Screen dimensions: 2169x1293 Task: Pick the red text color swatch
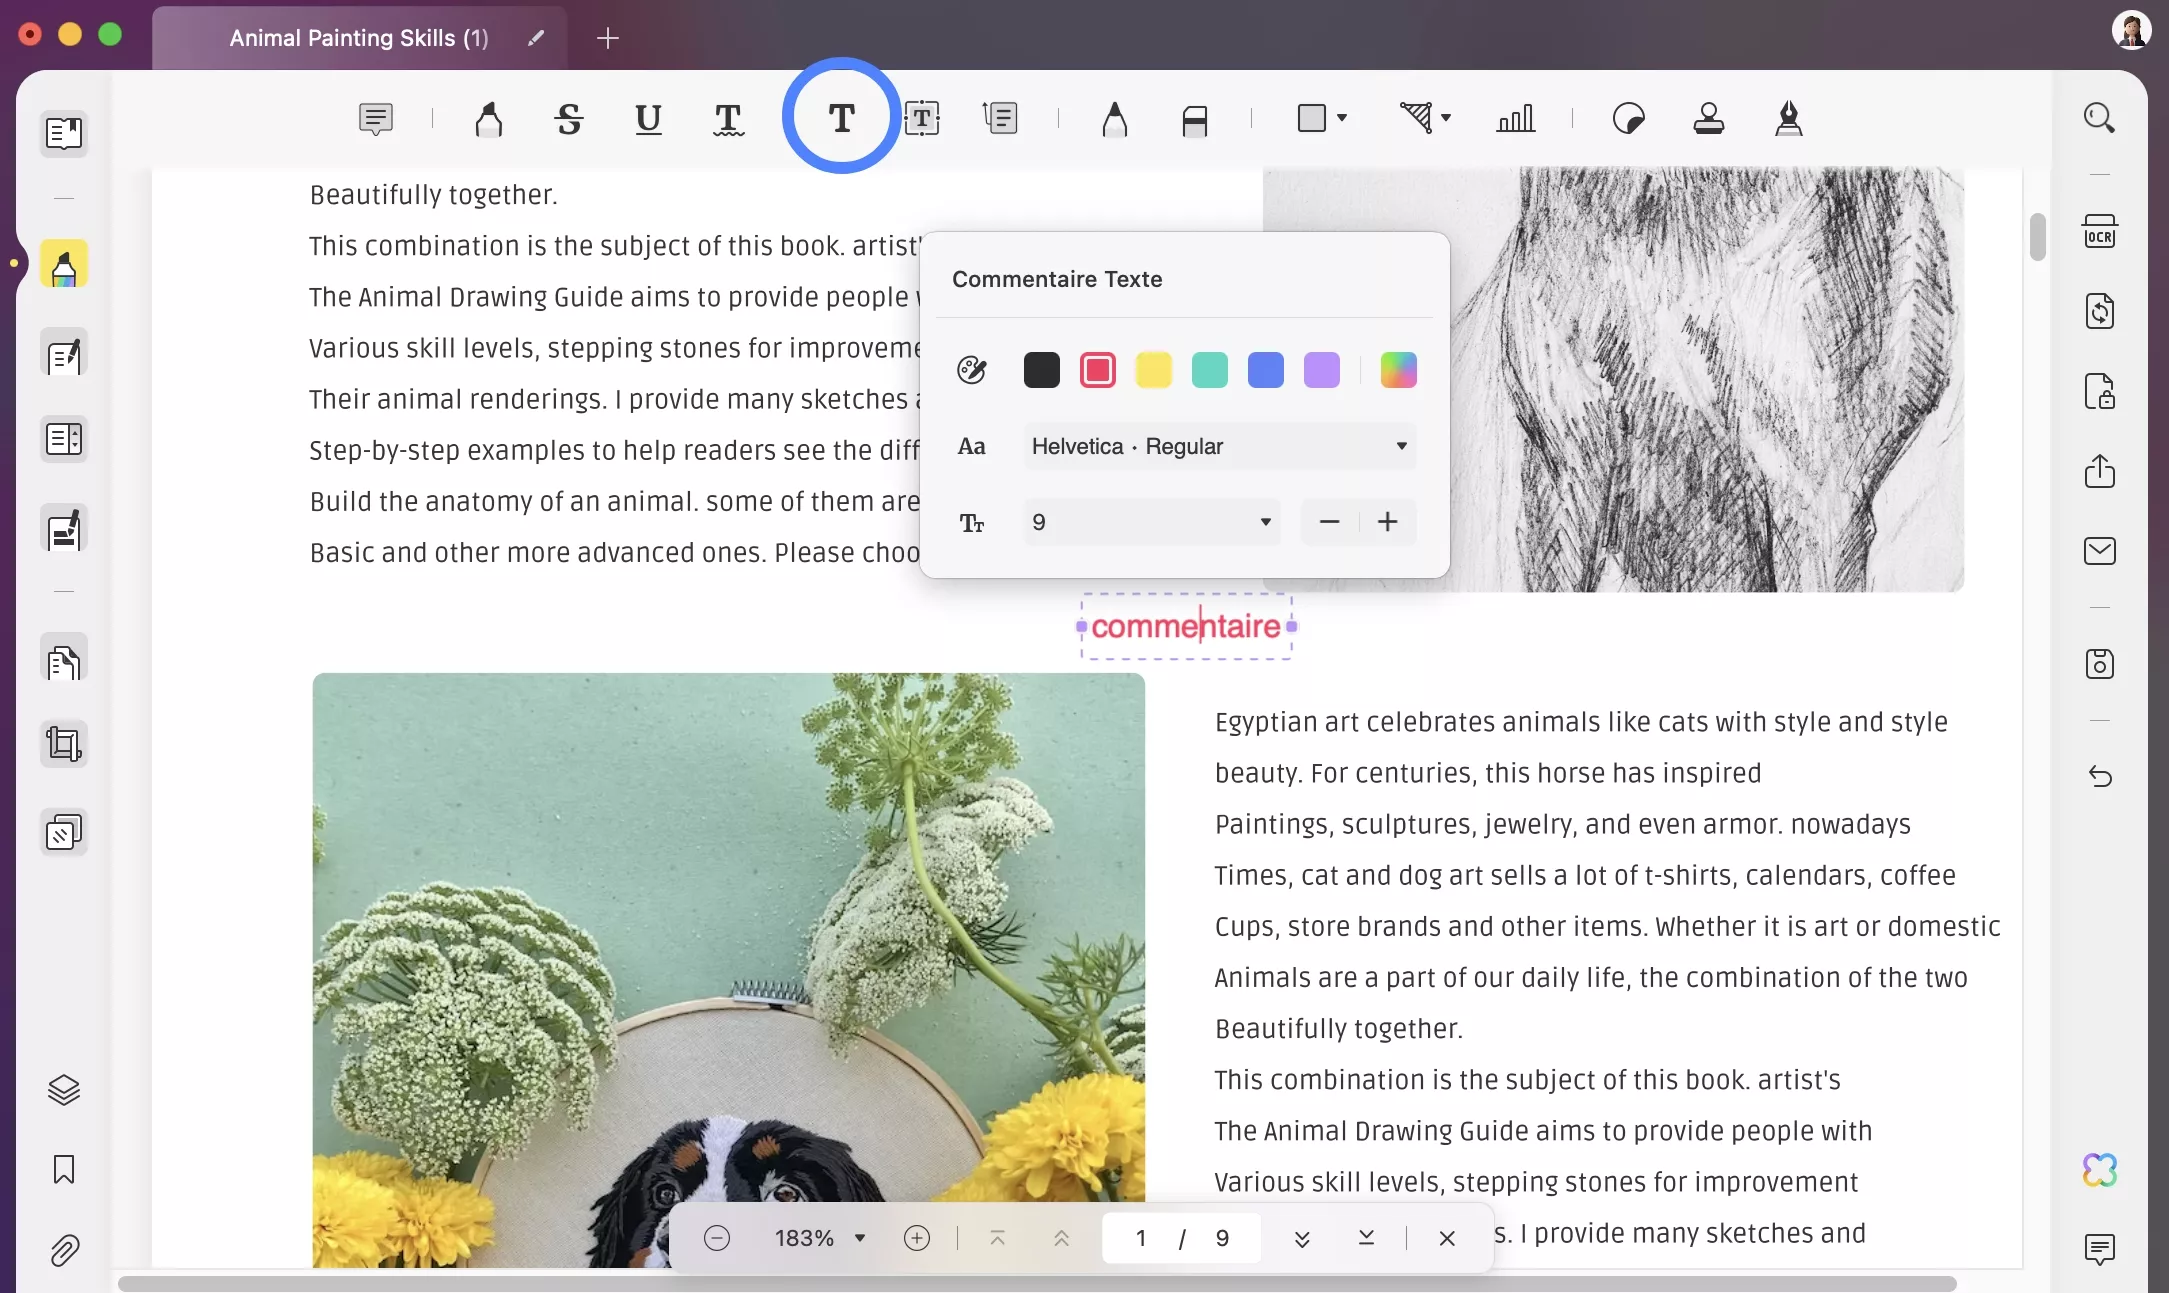1097,370
